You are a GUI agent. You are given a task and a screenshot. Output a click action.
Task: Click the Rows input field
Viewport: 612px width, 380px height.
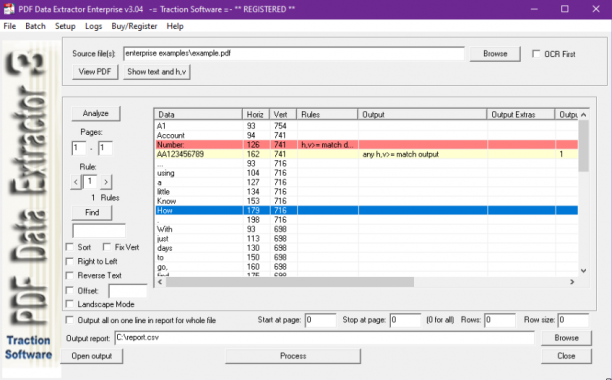coord(500,320)
